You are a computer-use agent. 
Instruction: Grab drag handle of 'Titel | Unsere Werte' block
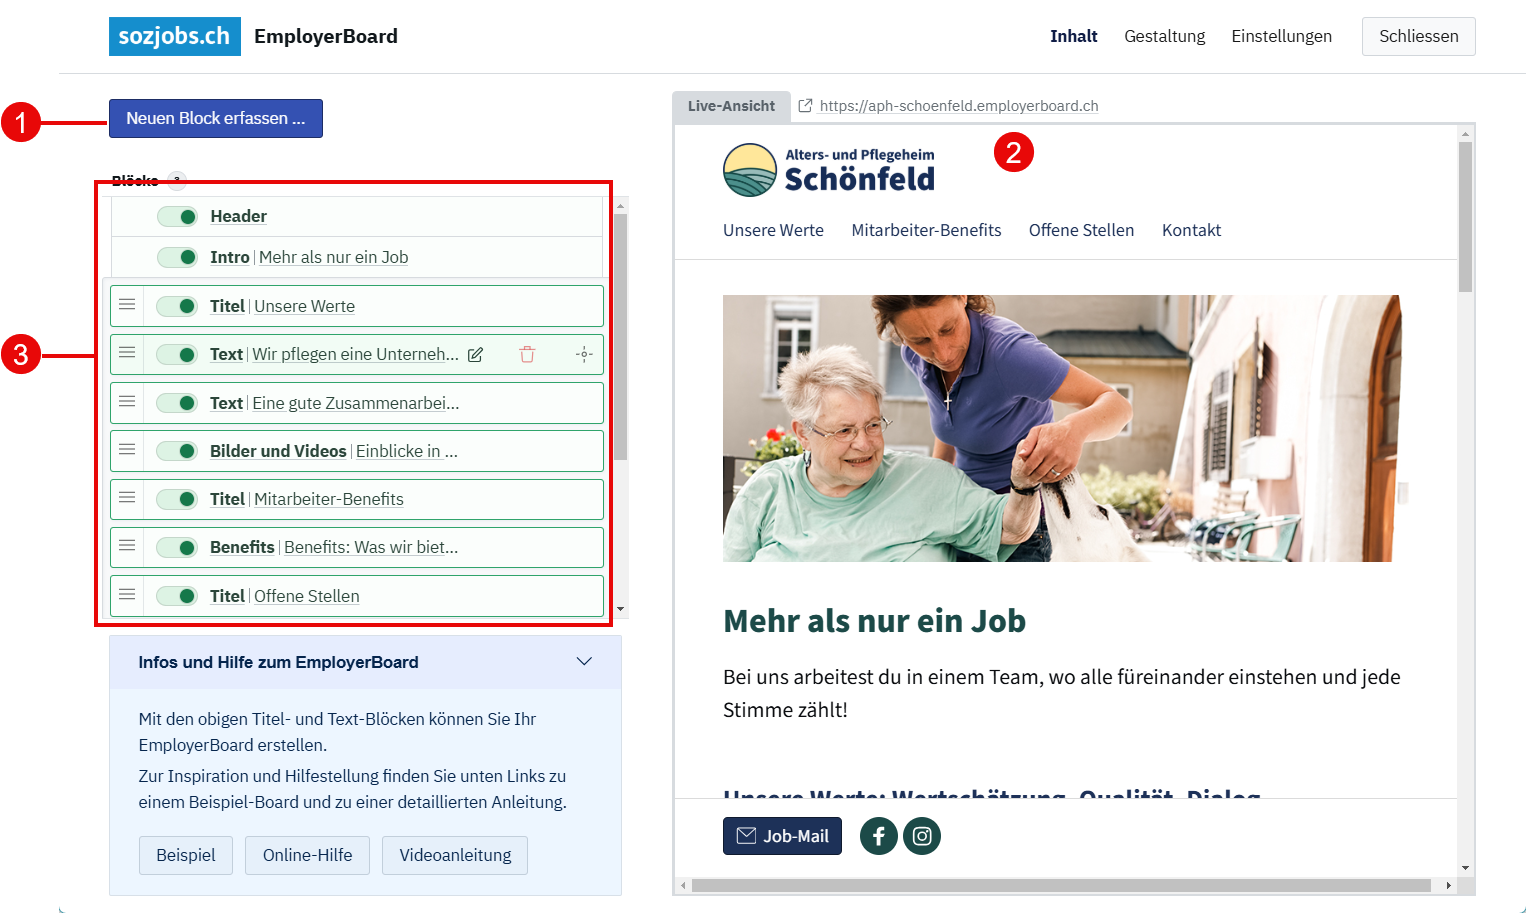click(x=127, y=305)
